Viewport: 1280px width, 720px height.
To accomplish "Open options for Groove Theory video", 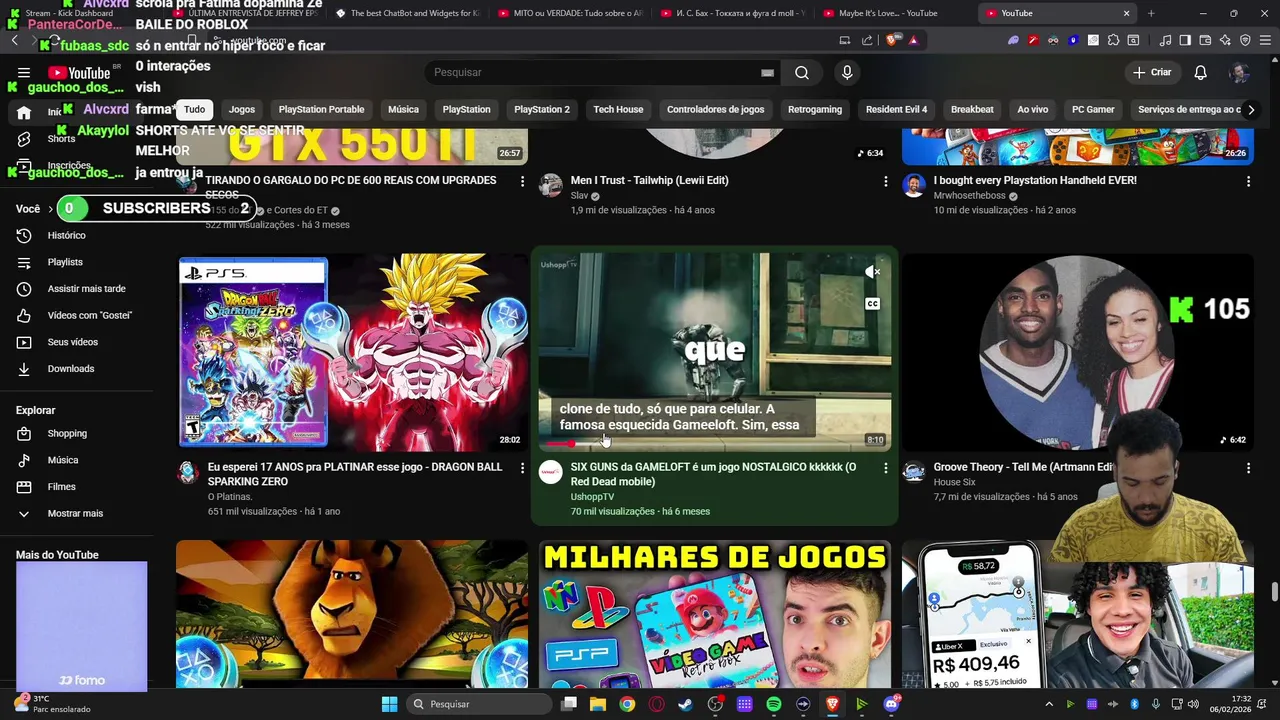I will click(x=1248, y=468).
